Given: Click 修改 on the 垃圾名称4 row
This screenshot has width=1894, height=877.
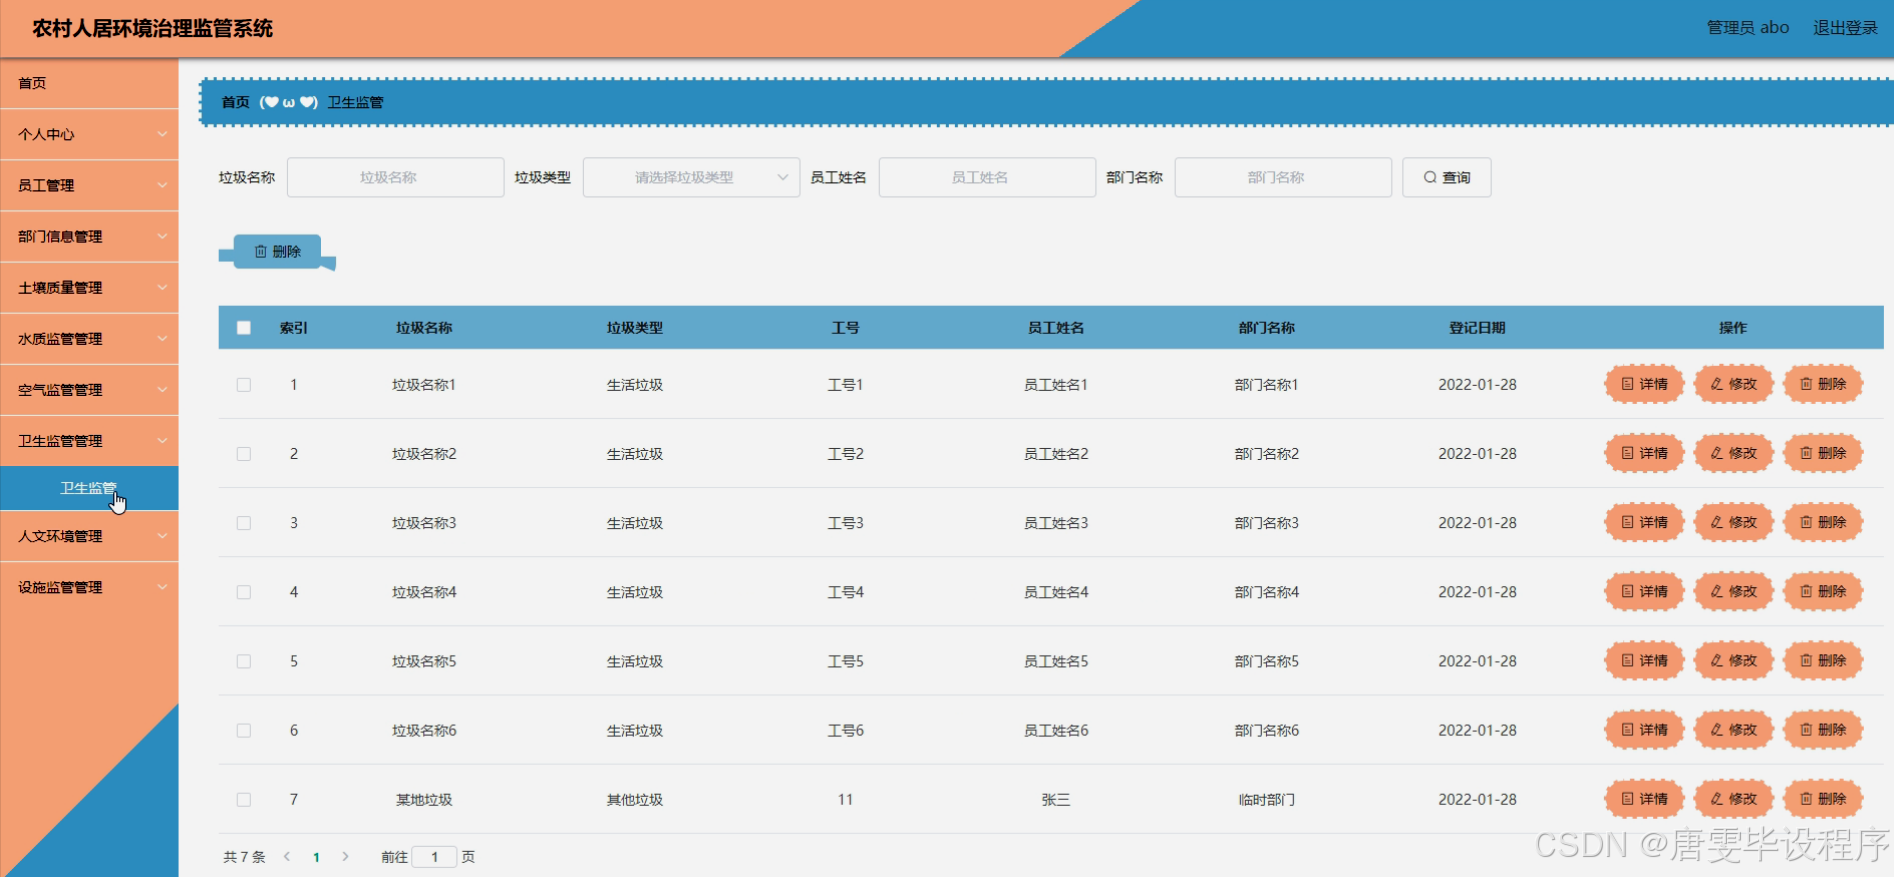Looking at the screenshot, I should click(1733, 591).
